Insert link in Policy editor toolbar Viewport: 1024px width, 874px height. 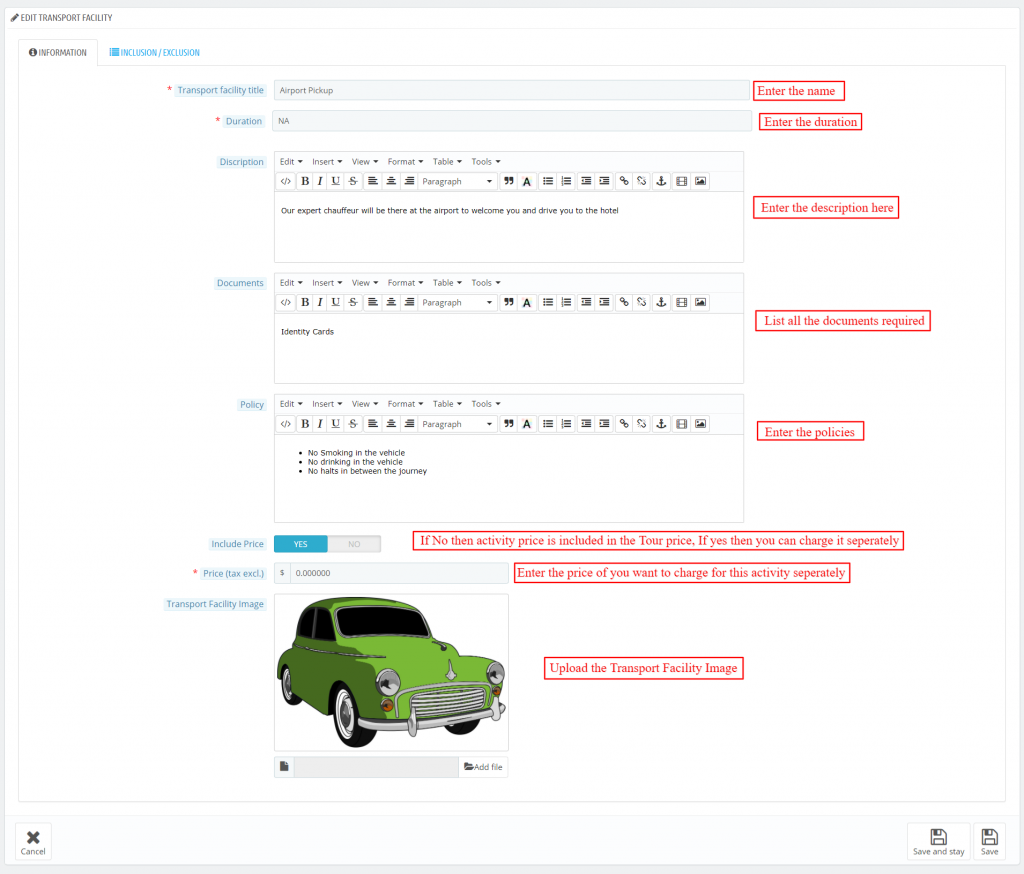[624, 423]
